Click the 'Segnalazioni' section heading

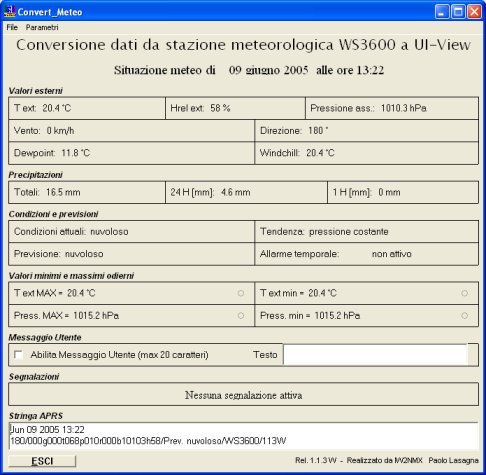click(34, 377)
